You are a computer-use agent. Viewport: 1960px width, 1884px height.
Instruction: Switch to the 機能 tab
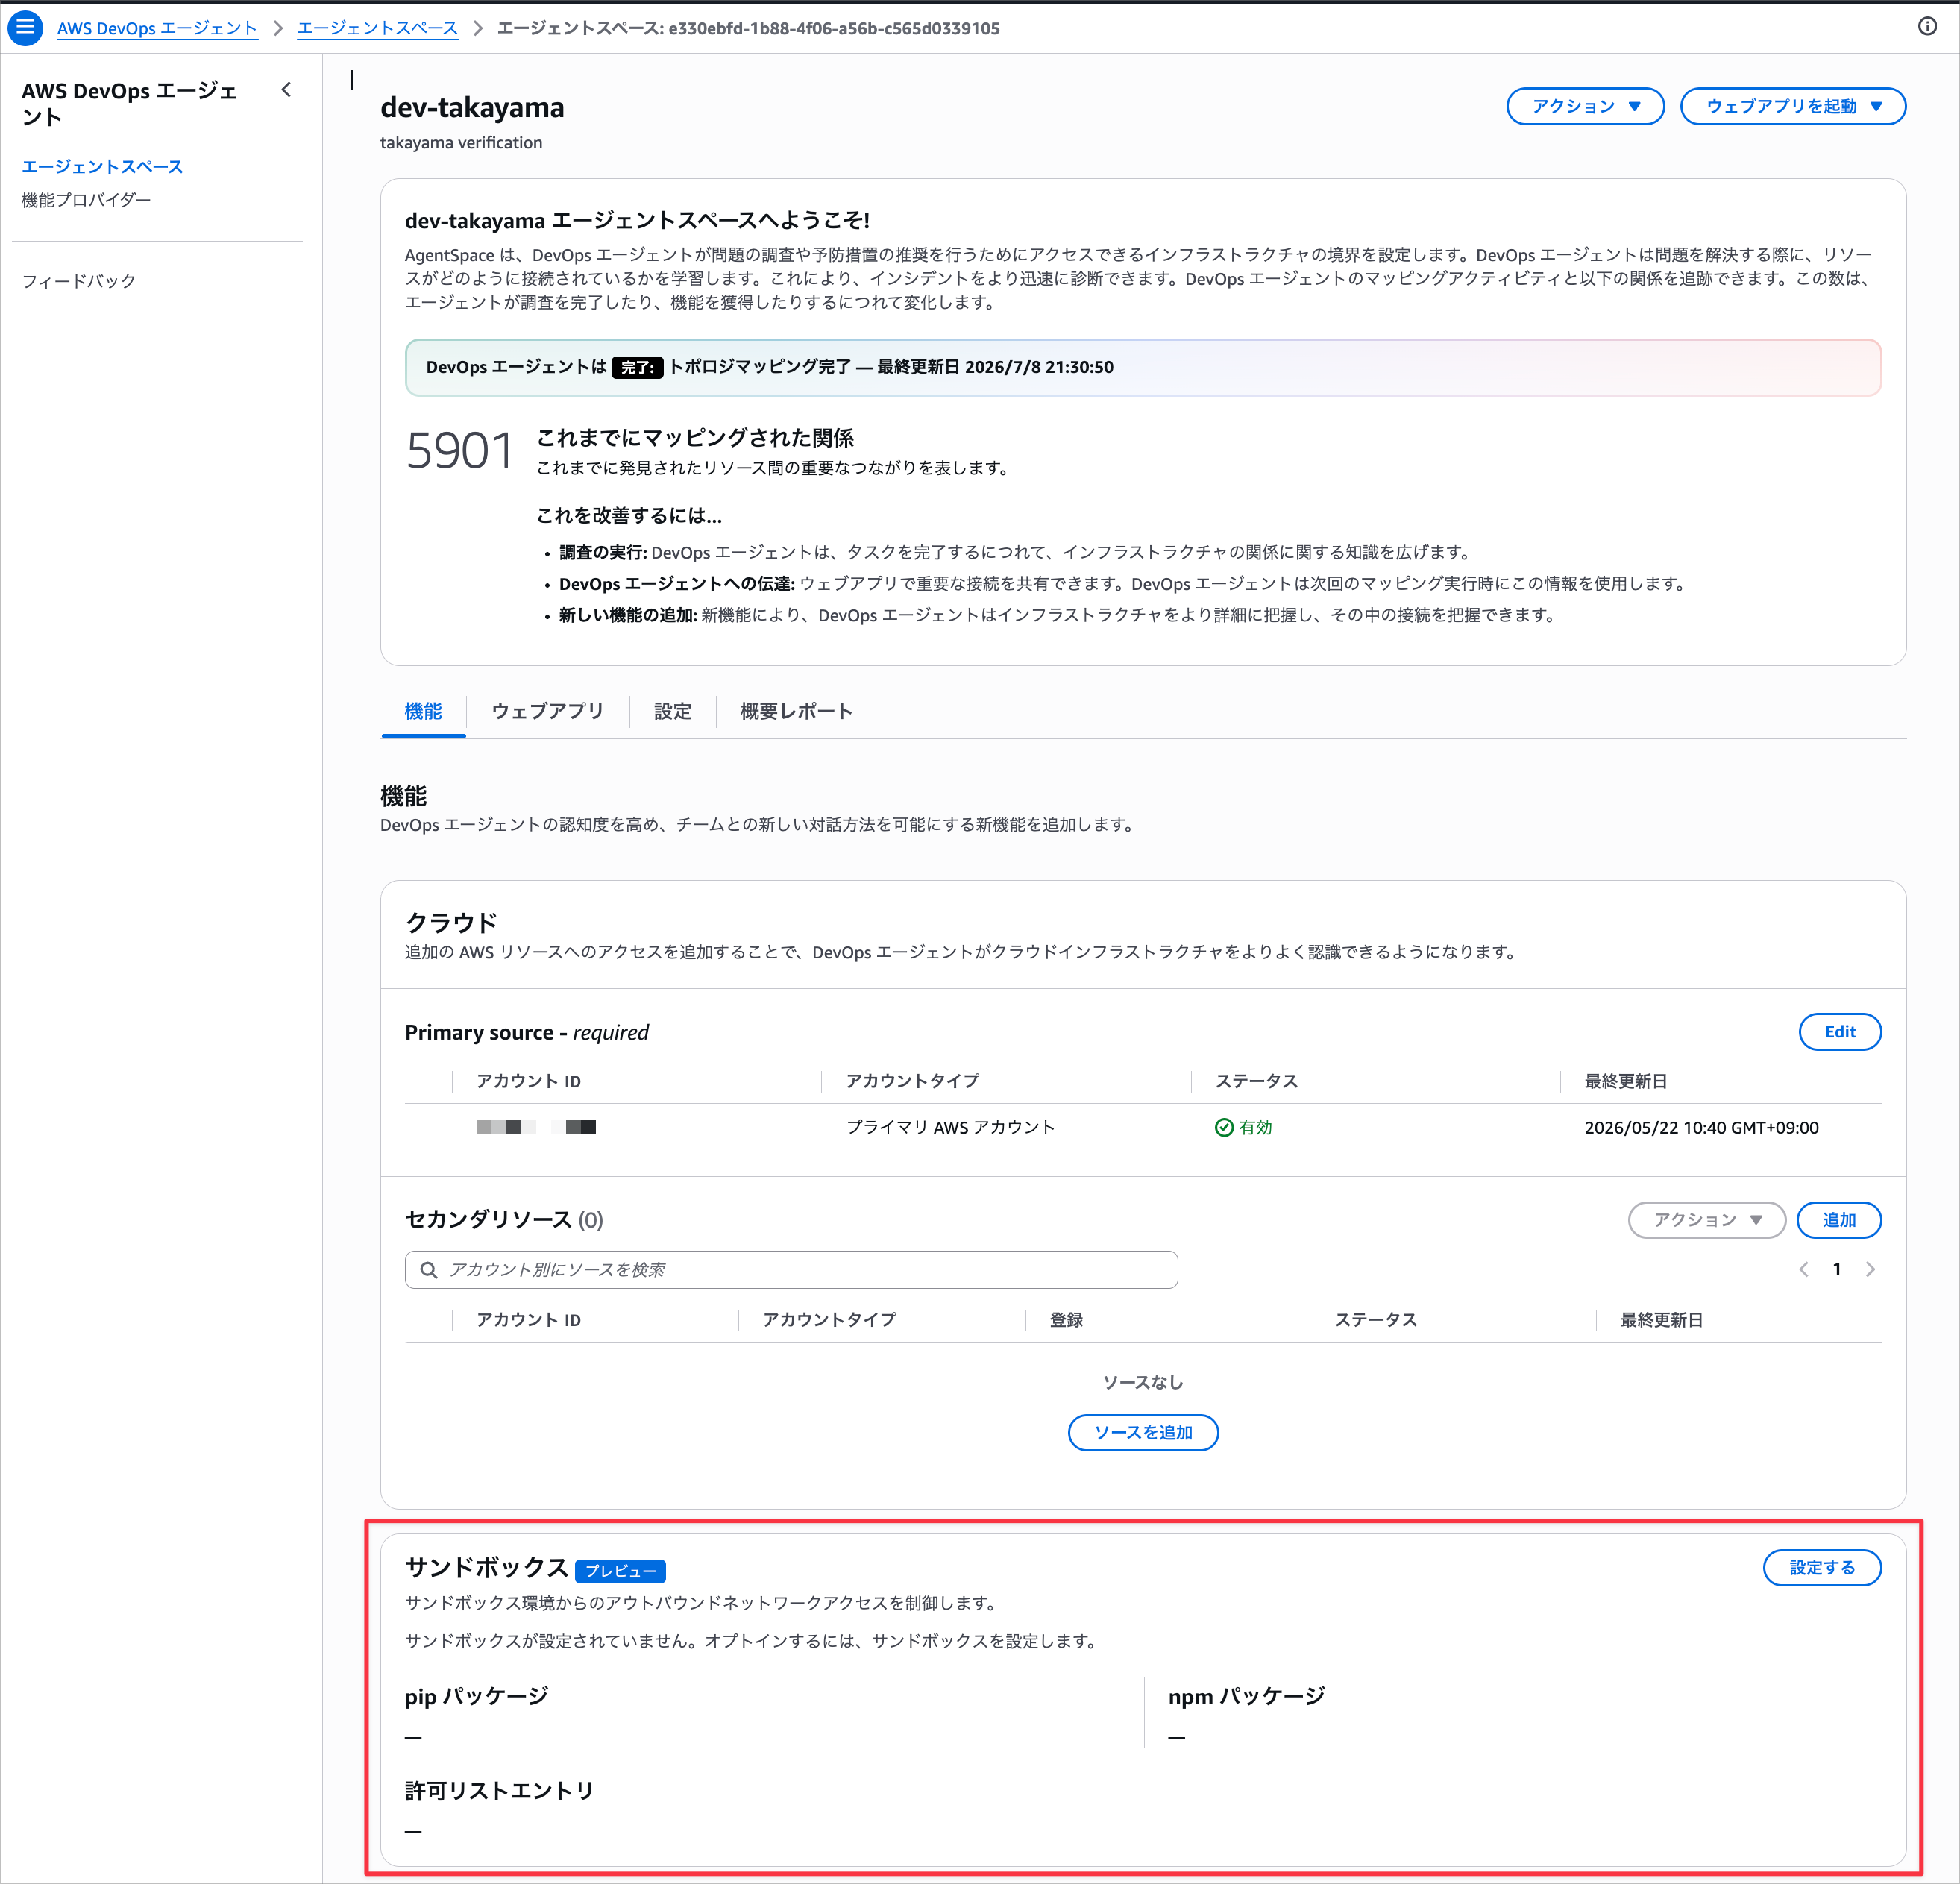click(x=423, y=711)
